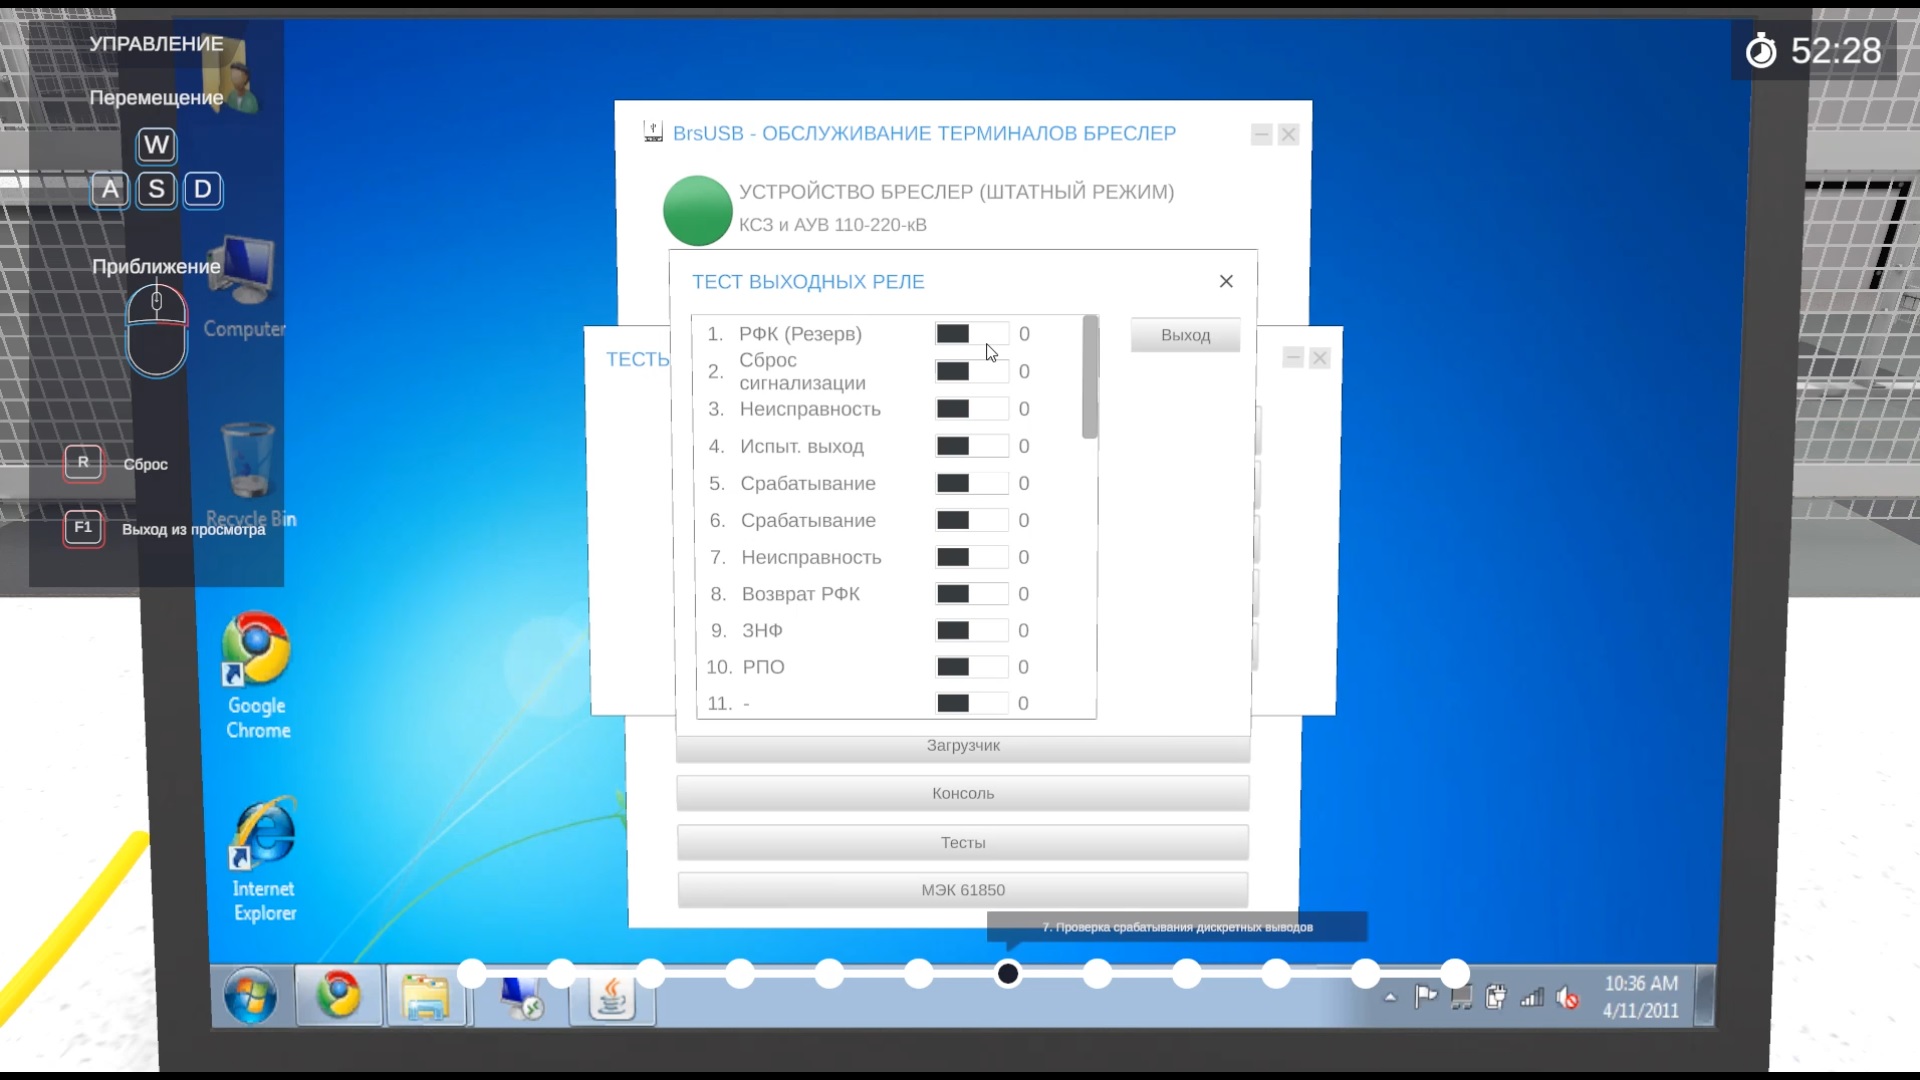Image resolution: width=1920 pixels, height=1080 pixels.
Task: Toggle relay 10 РПО switch
Action: (x=971, y=667)
